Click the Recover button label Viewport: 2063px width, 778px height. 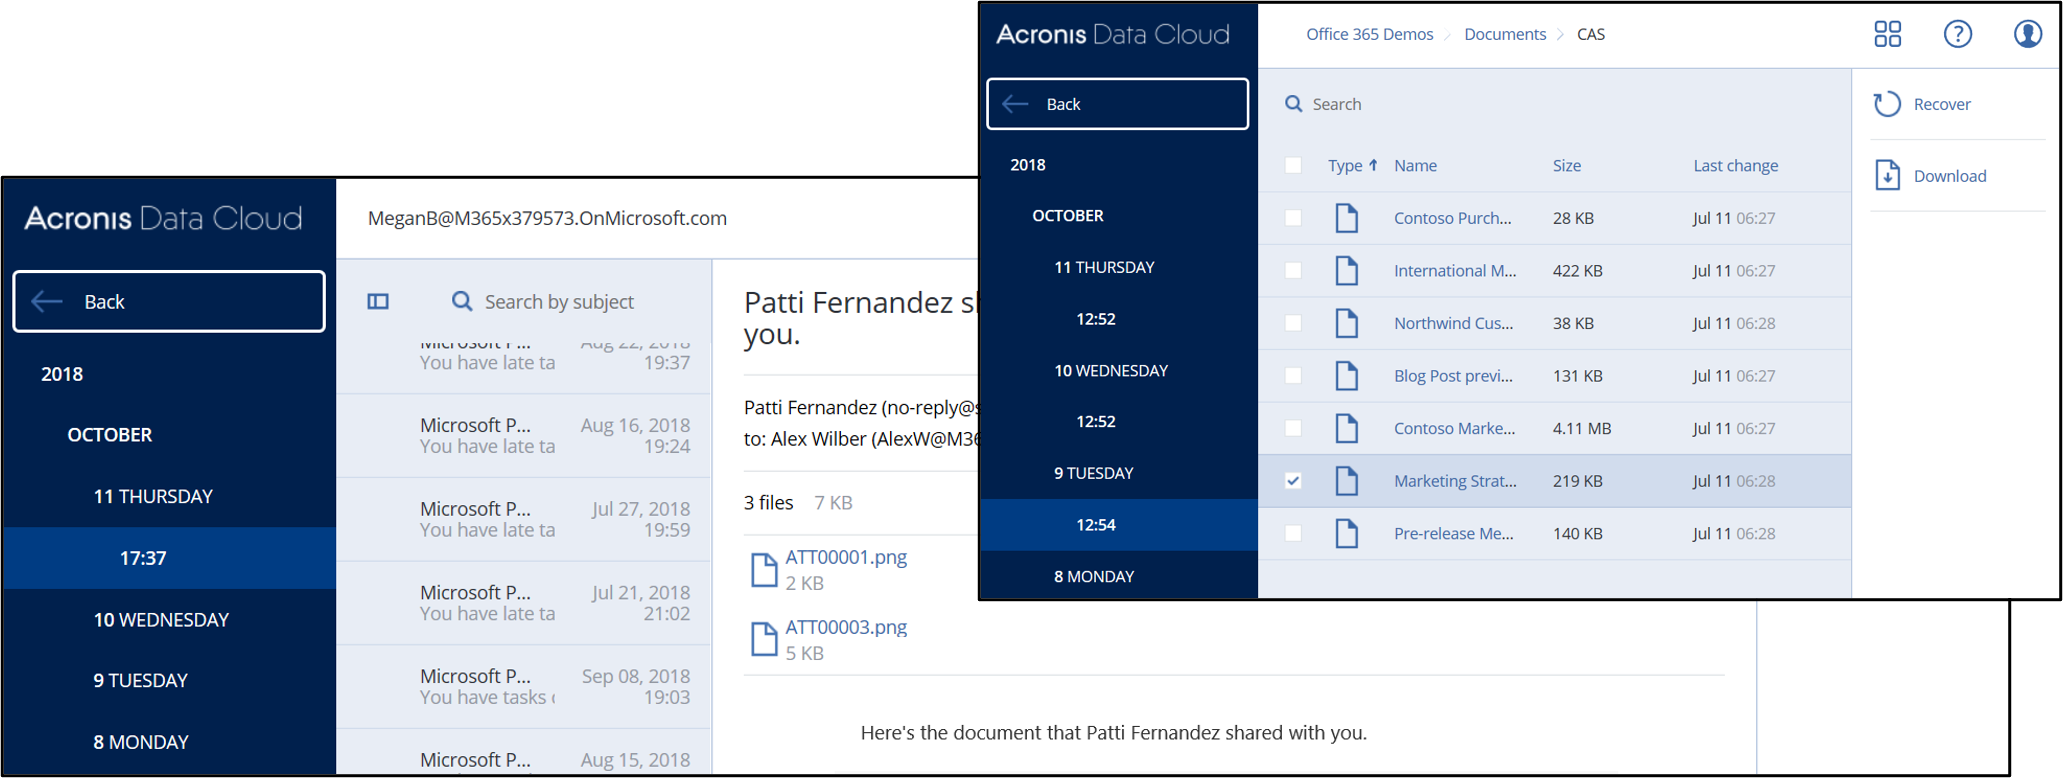click(x=1942, y=104)
